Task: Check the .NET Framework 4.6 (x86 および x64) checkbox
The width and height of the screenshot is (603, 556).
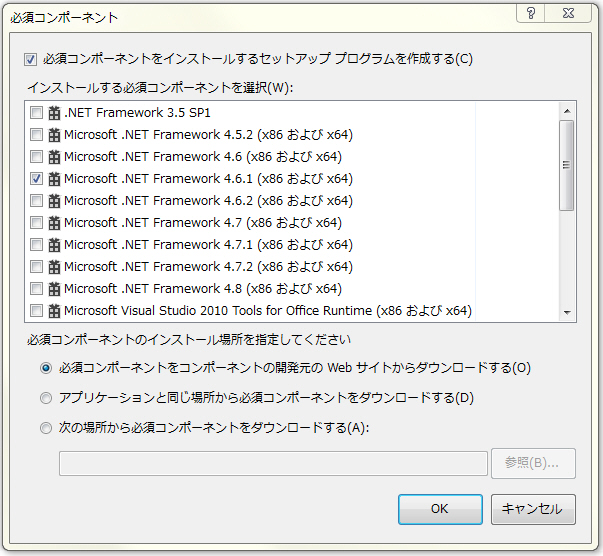Action: point(37,156)
